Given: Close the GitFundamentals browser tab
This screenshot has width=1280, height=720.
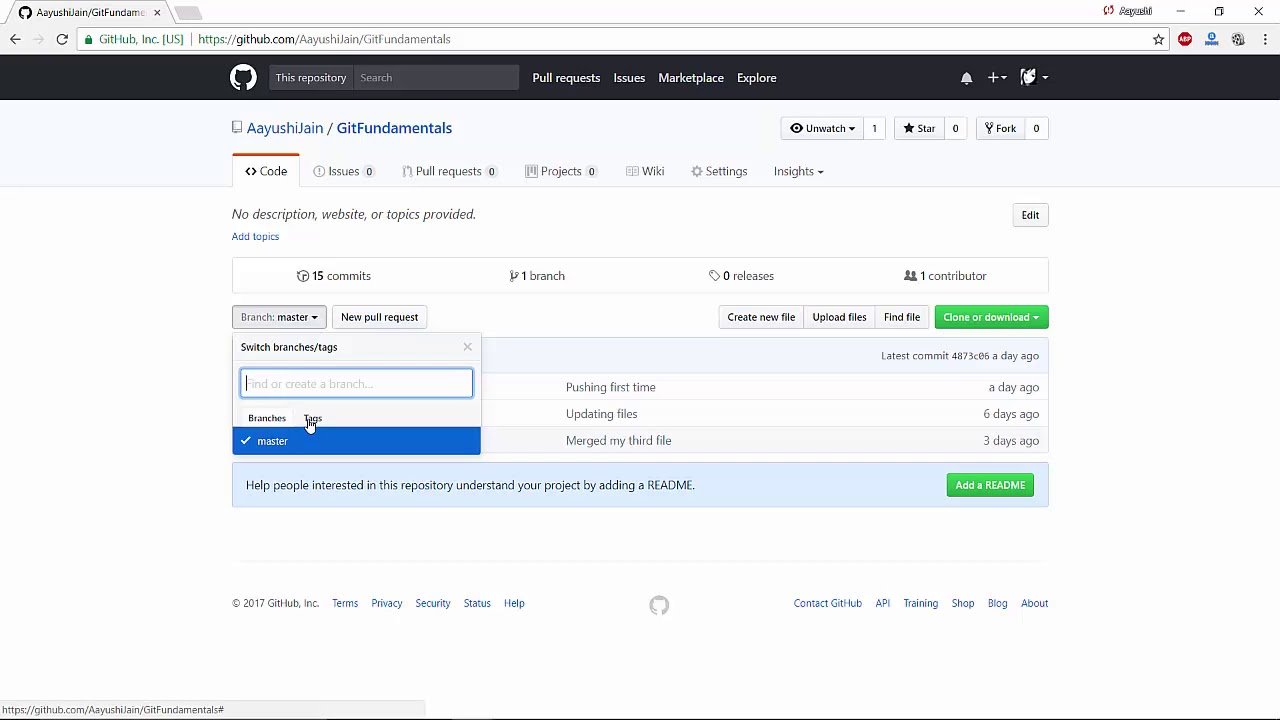Looking at the screenshot, I should 157,13.
